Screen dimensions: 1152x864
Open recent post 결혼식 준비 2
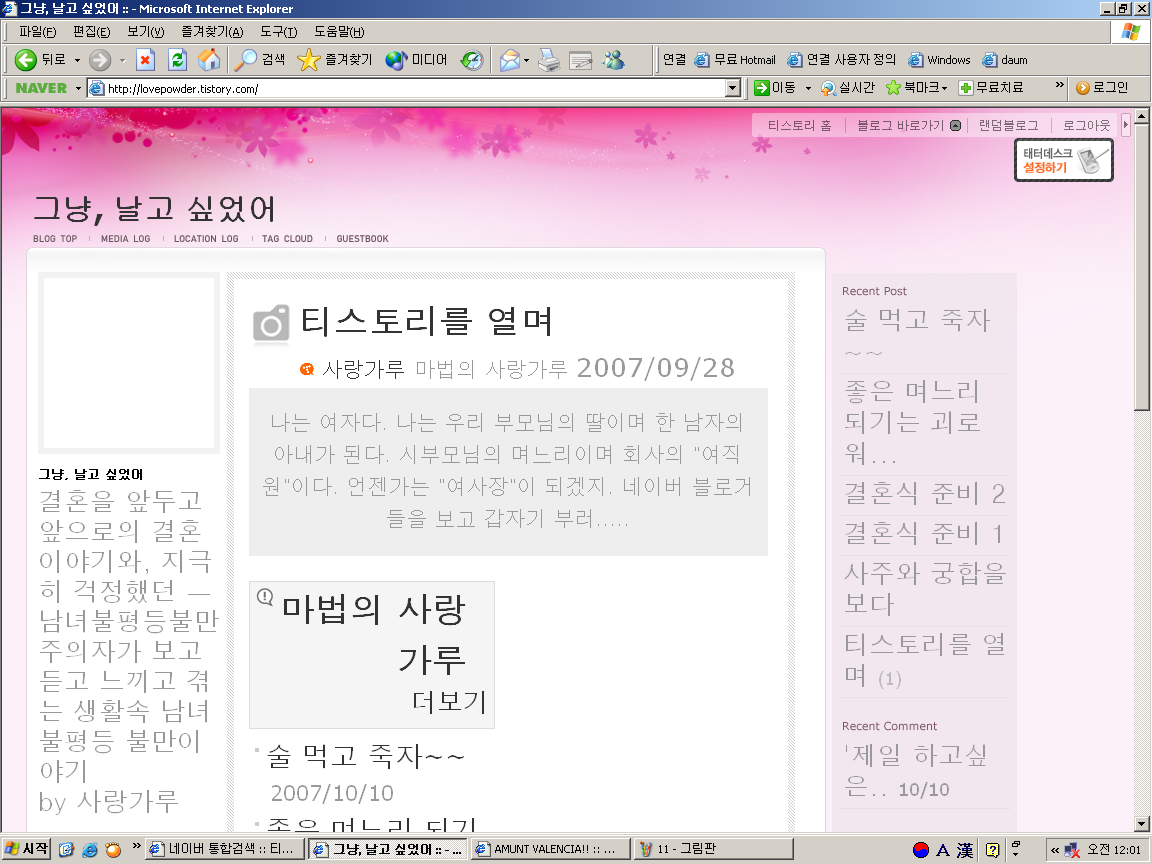coord(924,494)
